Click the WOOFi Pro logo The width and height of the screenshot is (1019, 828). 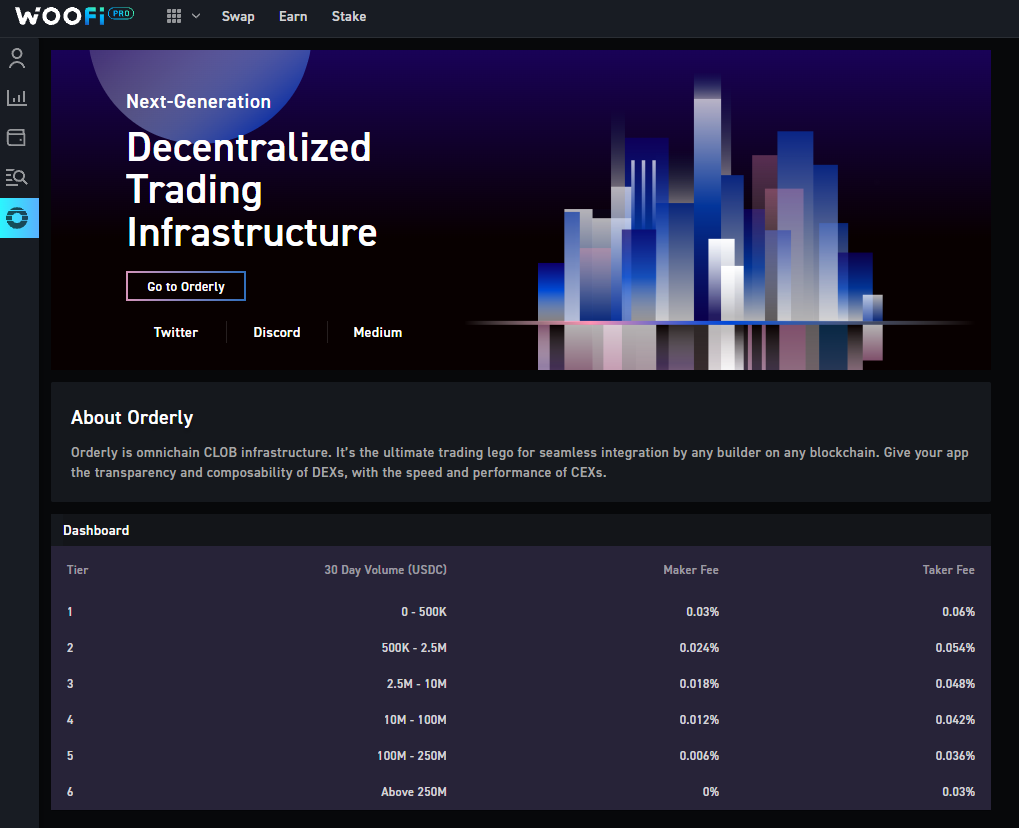(74, 16)
